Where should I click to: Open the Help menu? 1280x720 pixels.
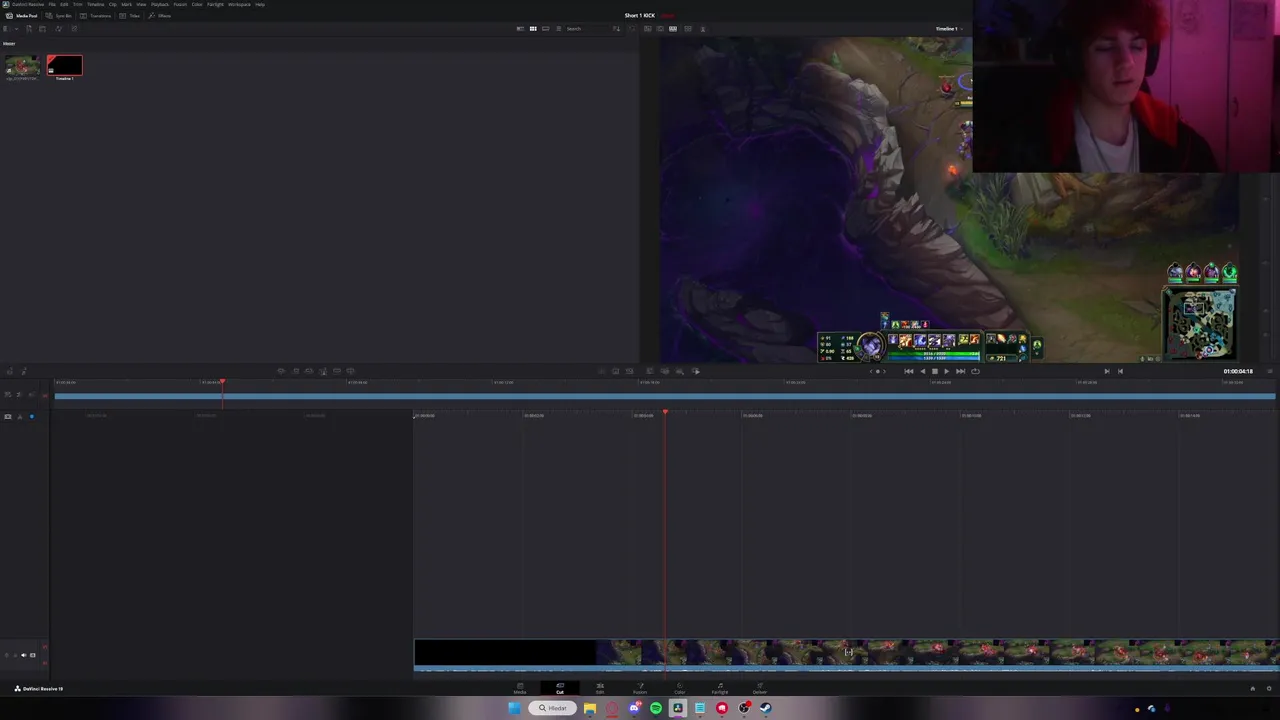(260, 4)
